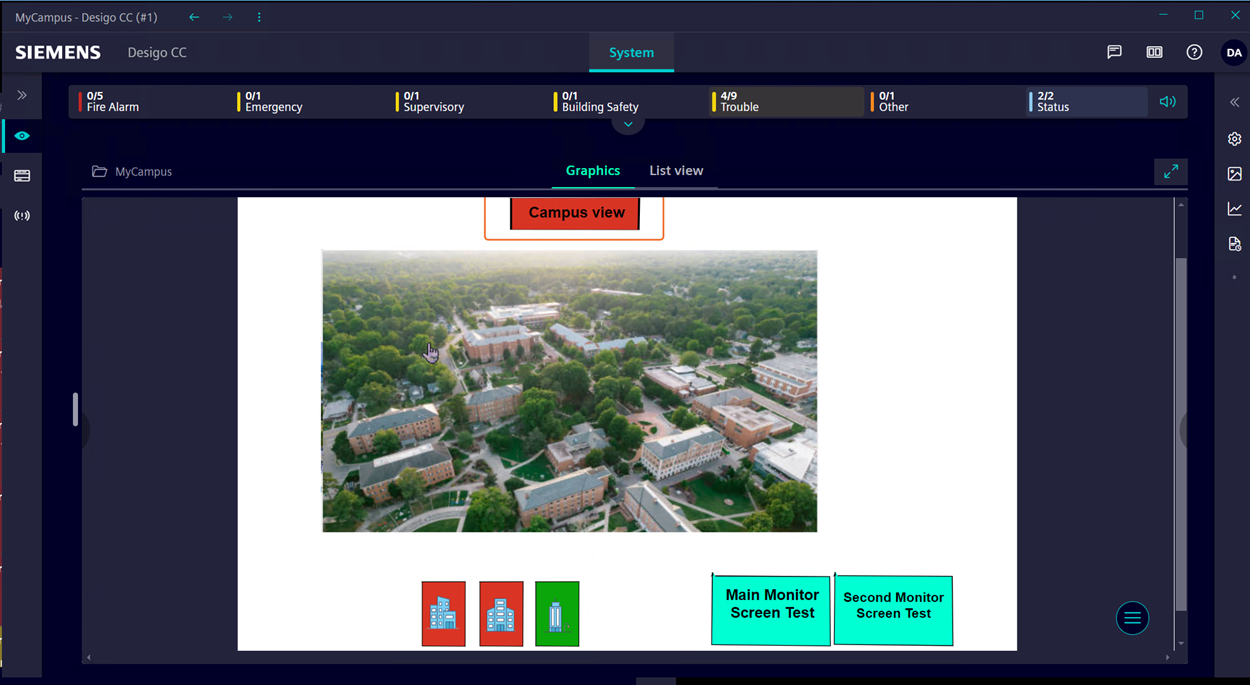The height and width of the screenshot is (685, 1250).
Task: Open the notifications broadcast icon in left sidebar
Action: [x=21, y=215]
